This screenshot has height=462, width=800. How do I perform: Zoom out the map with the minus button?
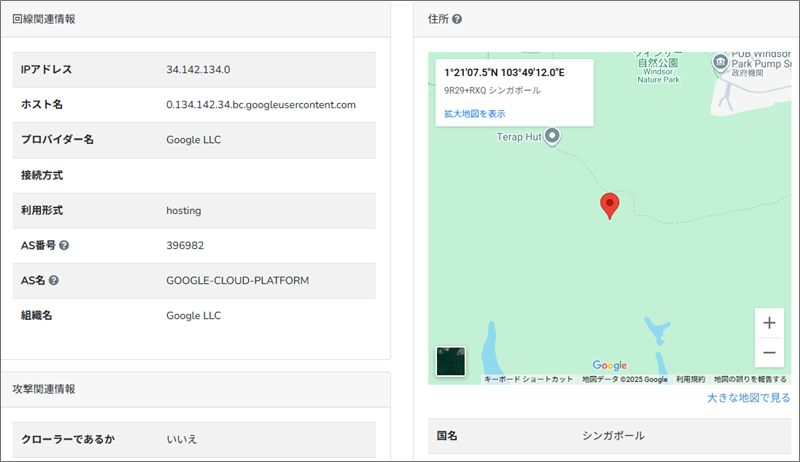(769, 352)
